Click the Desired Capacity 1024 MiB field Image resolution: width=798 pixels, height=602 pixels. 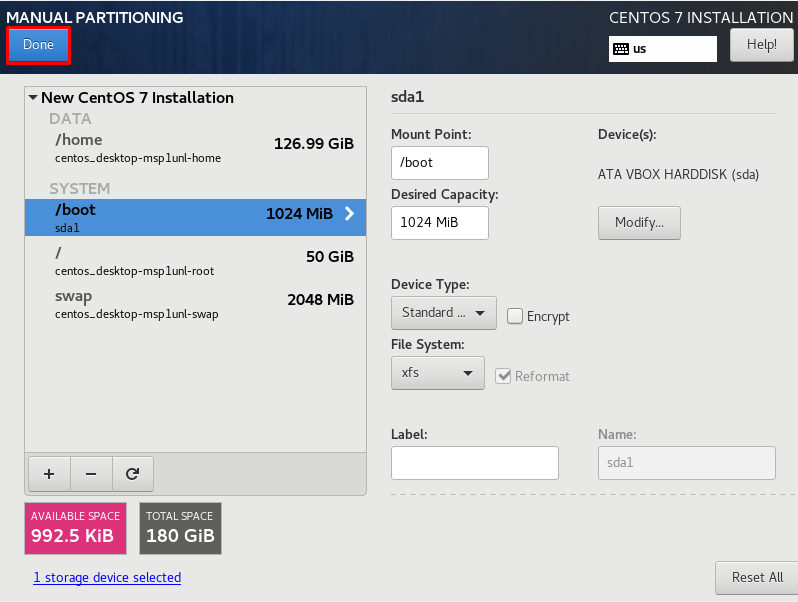point(440,223)
